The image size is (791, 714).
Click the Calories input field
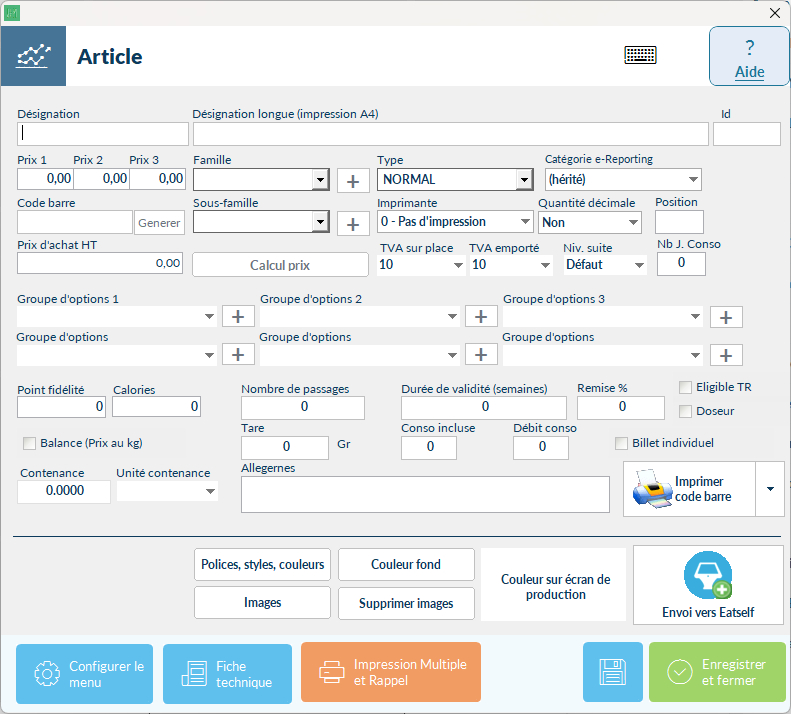pos(156,407)
